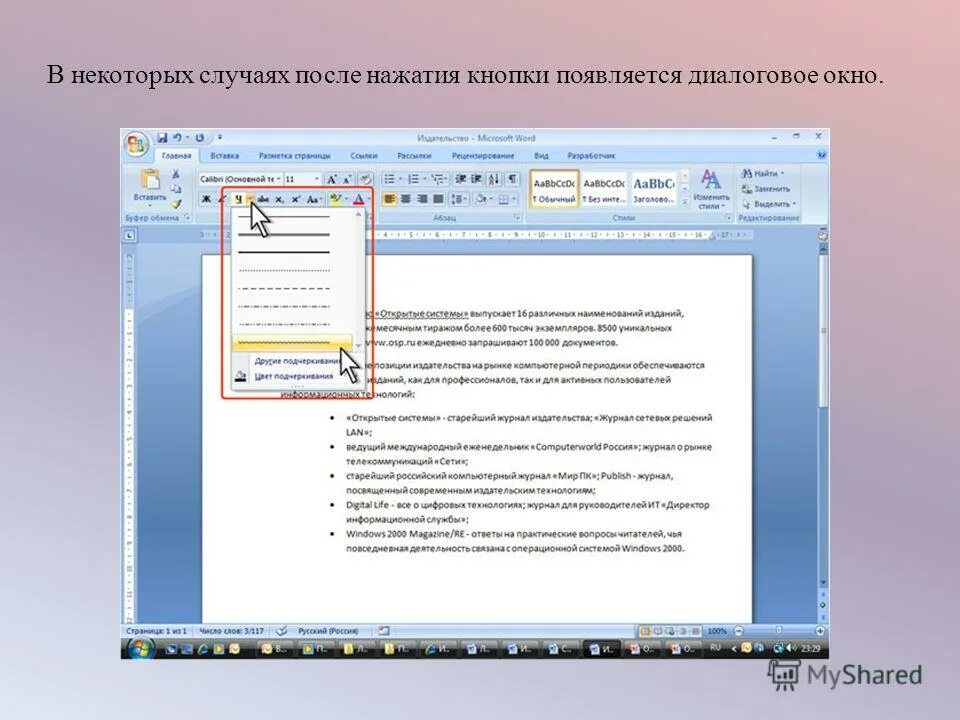Click the Найти find button
Screen dimensions: 960x720
(763, 174)
